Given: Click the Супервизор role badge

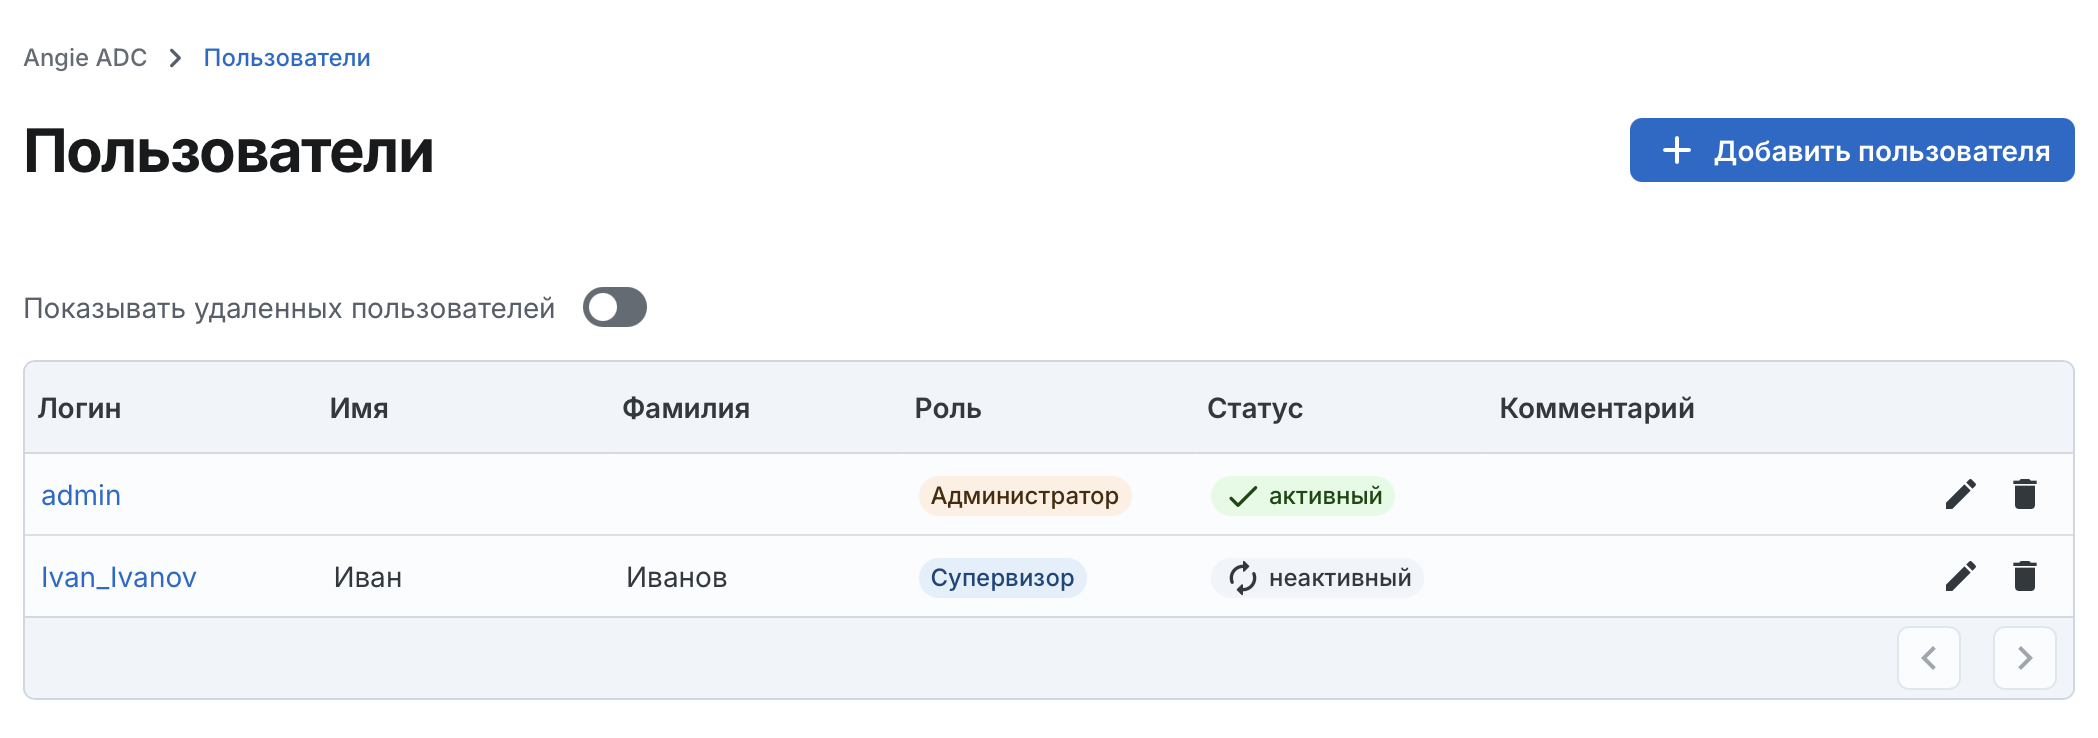Looking at the screenshot, I should click(1003, 577).
